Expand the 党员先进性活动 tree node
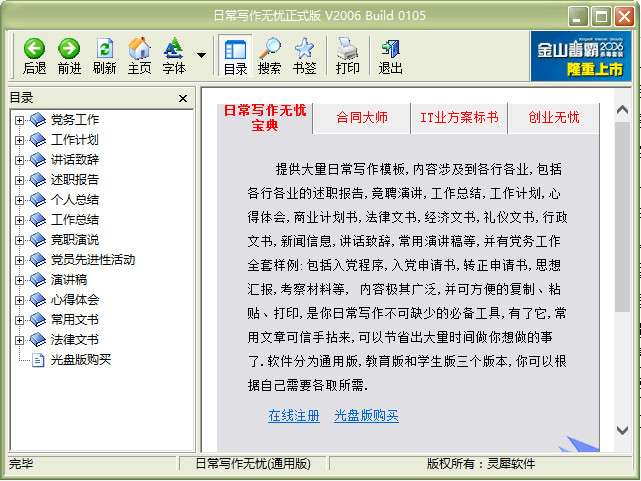The height and width of the screenshot is (481, 641). tap(19, 260)
